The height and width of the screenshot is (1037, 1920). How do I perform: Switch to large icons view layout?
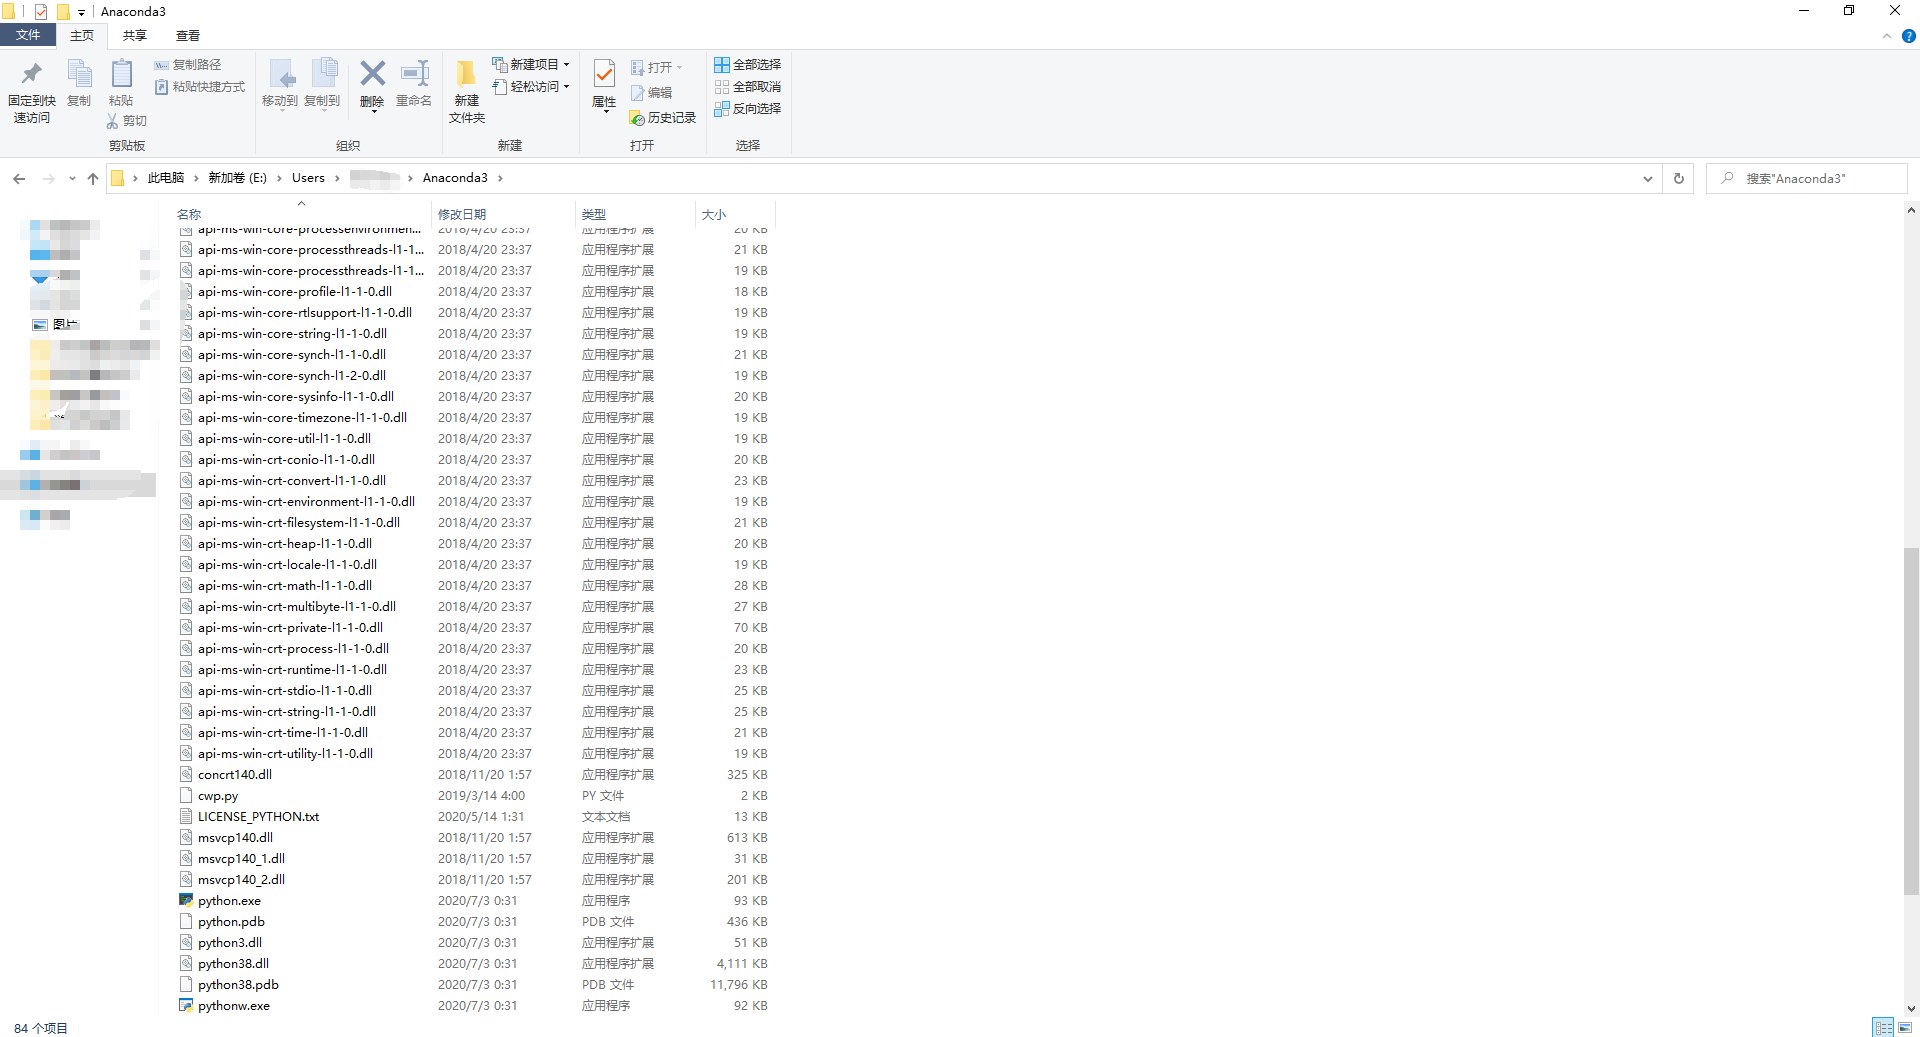(x=1904, y=1027)
